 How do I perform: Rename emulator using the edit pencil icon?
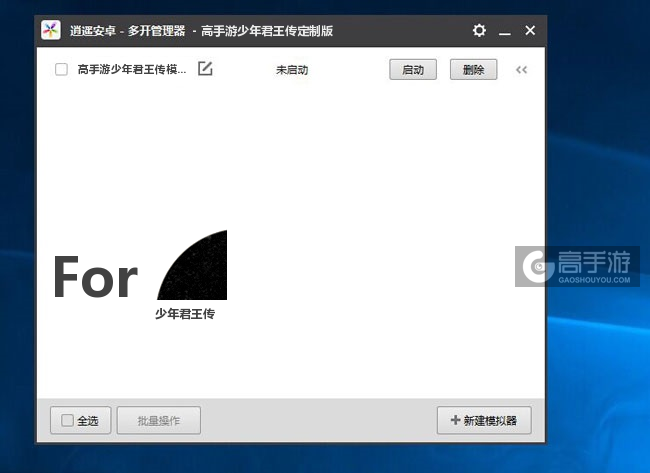pos(205,68)
